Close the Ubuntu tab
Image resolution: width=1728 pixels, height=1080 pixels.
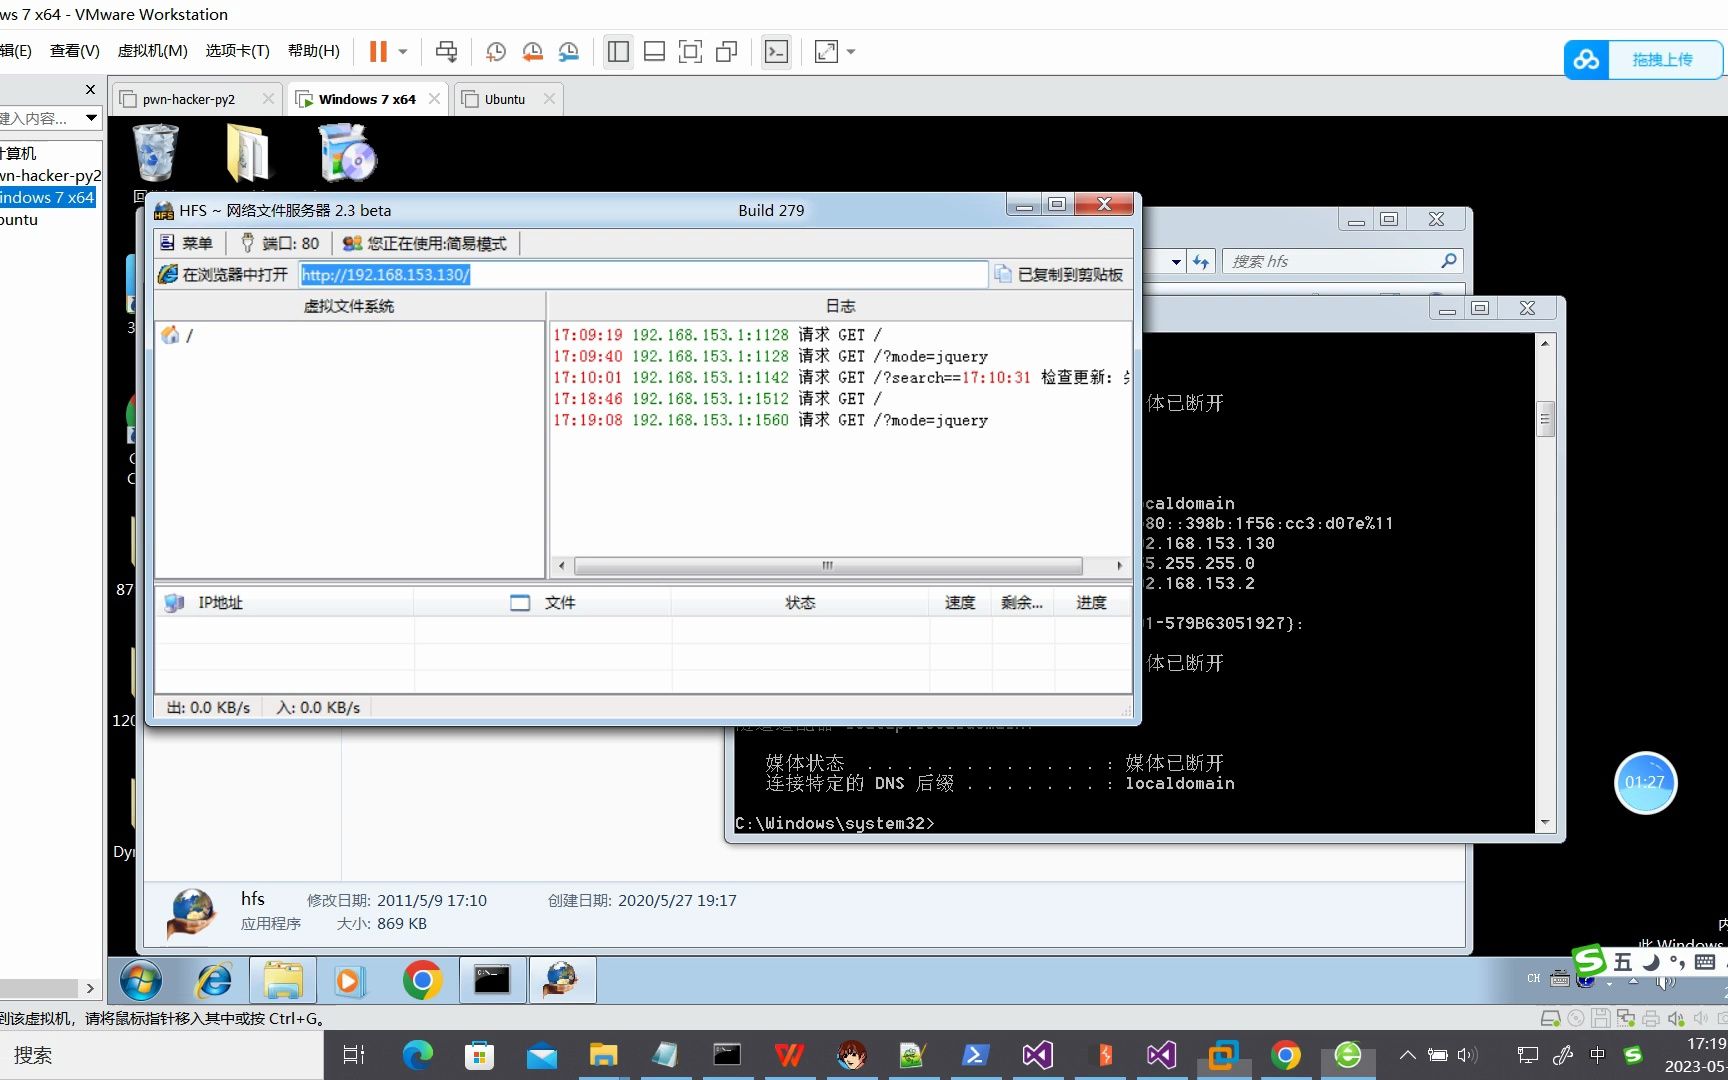click(549, 99)
